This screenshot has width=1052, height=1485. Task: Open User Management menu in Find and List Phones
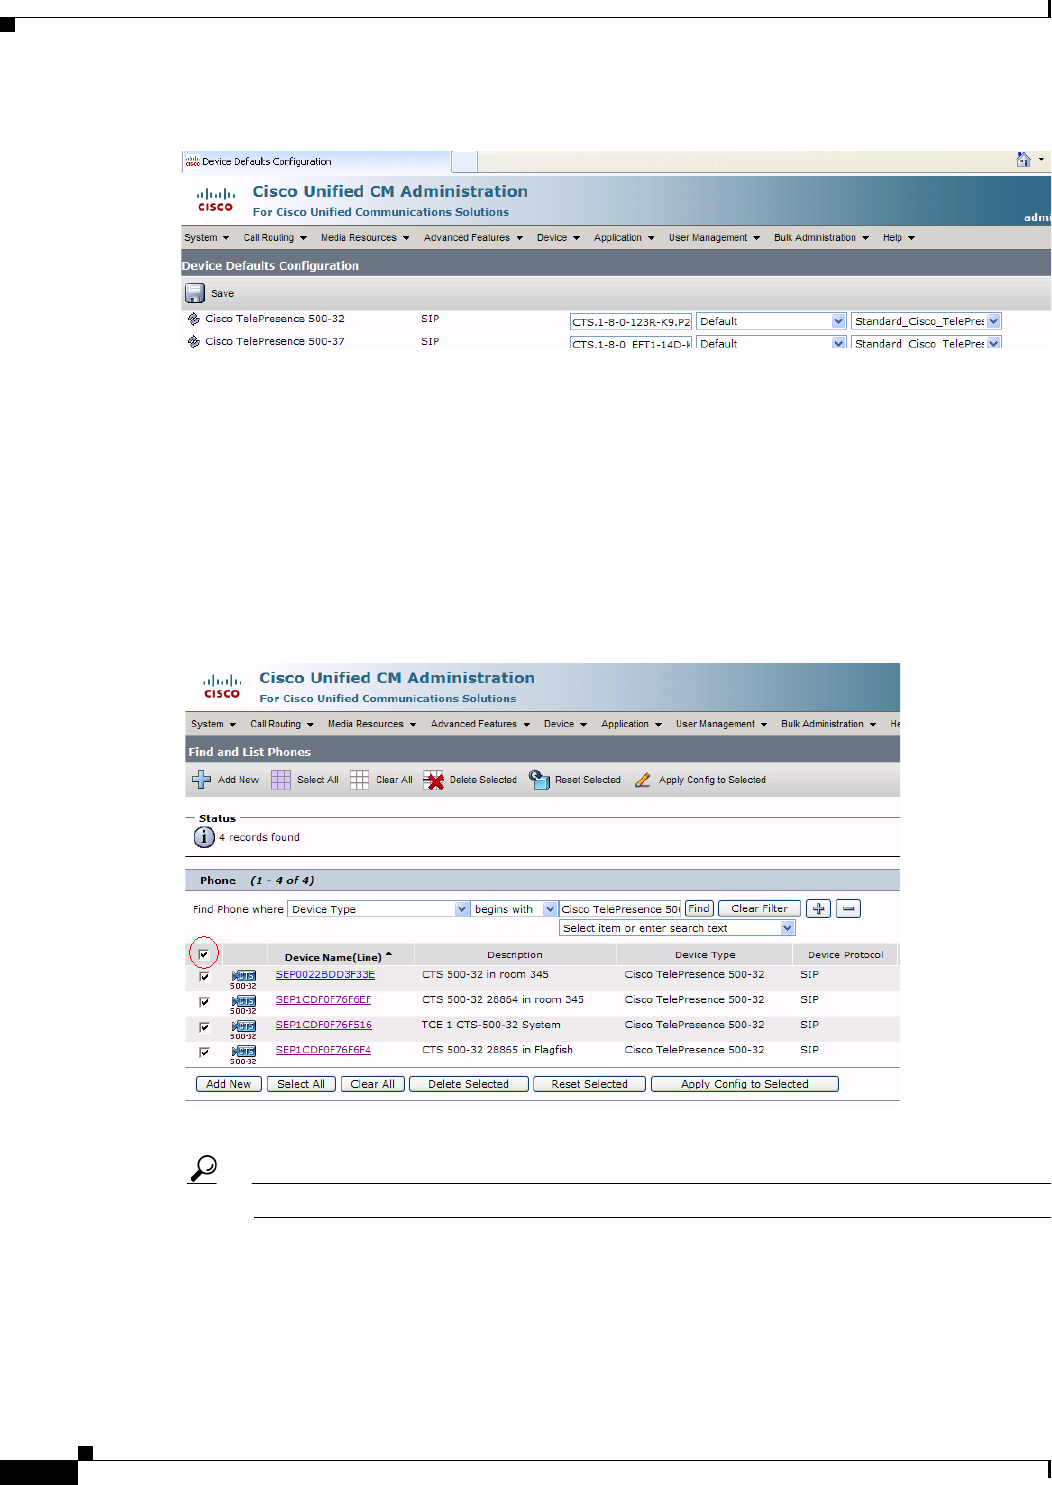[721, 724]
